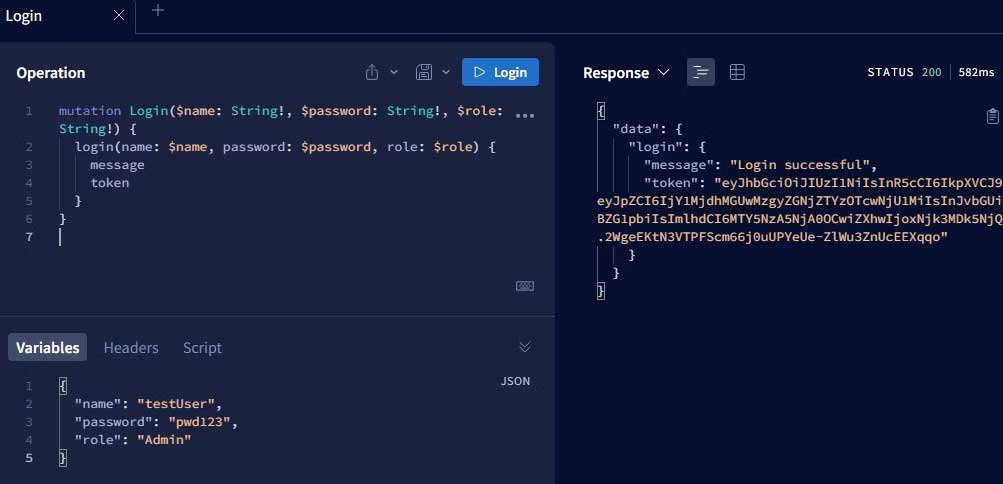
Task: Click the "message" field in query
Action: point(117,165)
